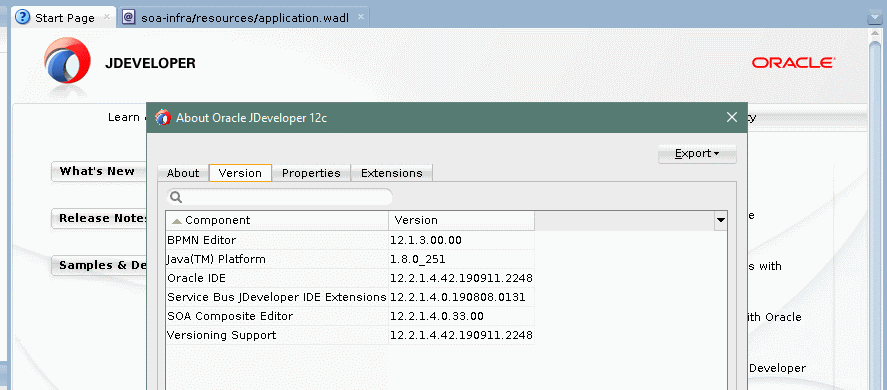Viewport: 887px width, 390px height.
Task: Click the application.wadl file icon
Action: click(x=129, y=17)
